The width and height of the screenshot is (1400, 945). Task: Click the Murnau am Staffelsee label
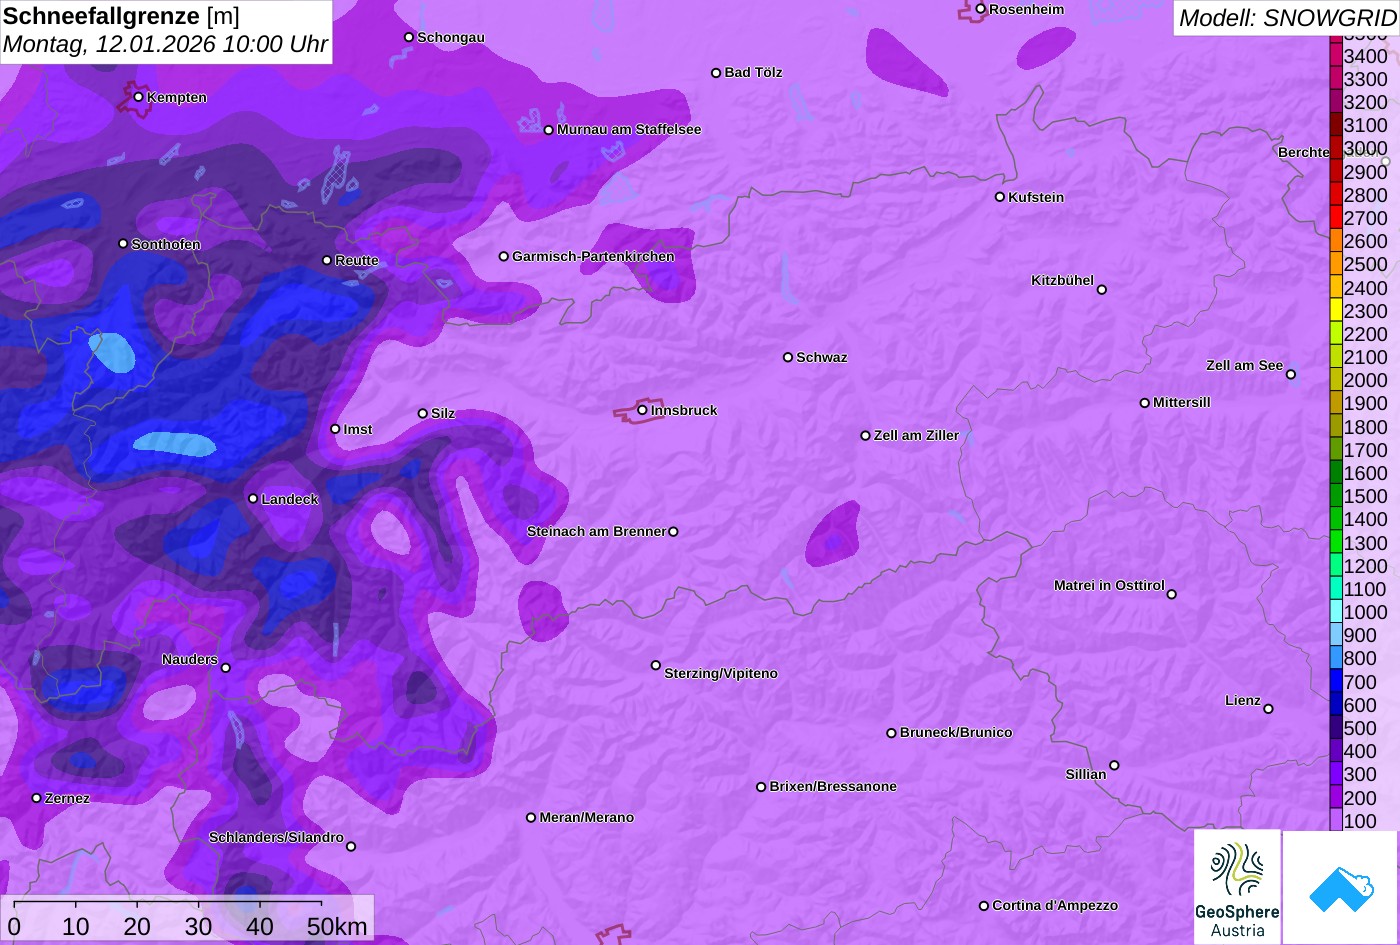point(629,129)
